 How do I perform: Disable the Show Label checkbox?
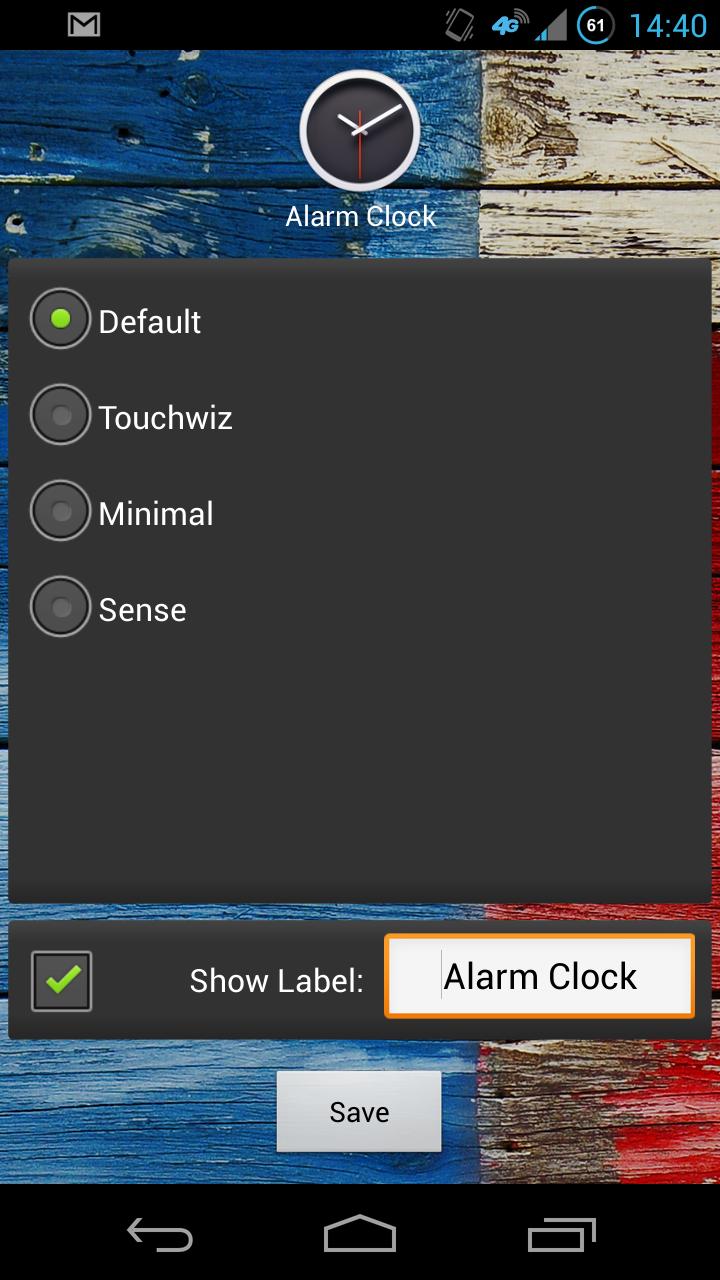(x=61, y=981)
